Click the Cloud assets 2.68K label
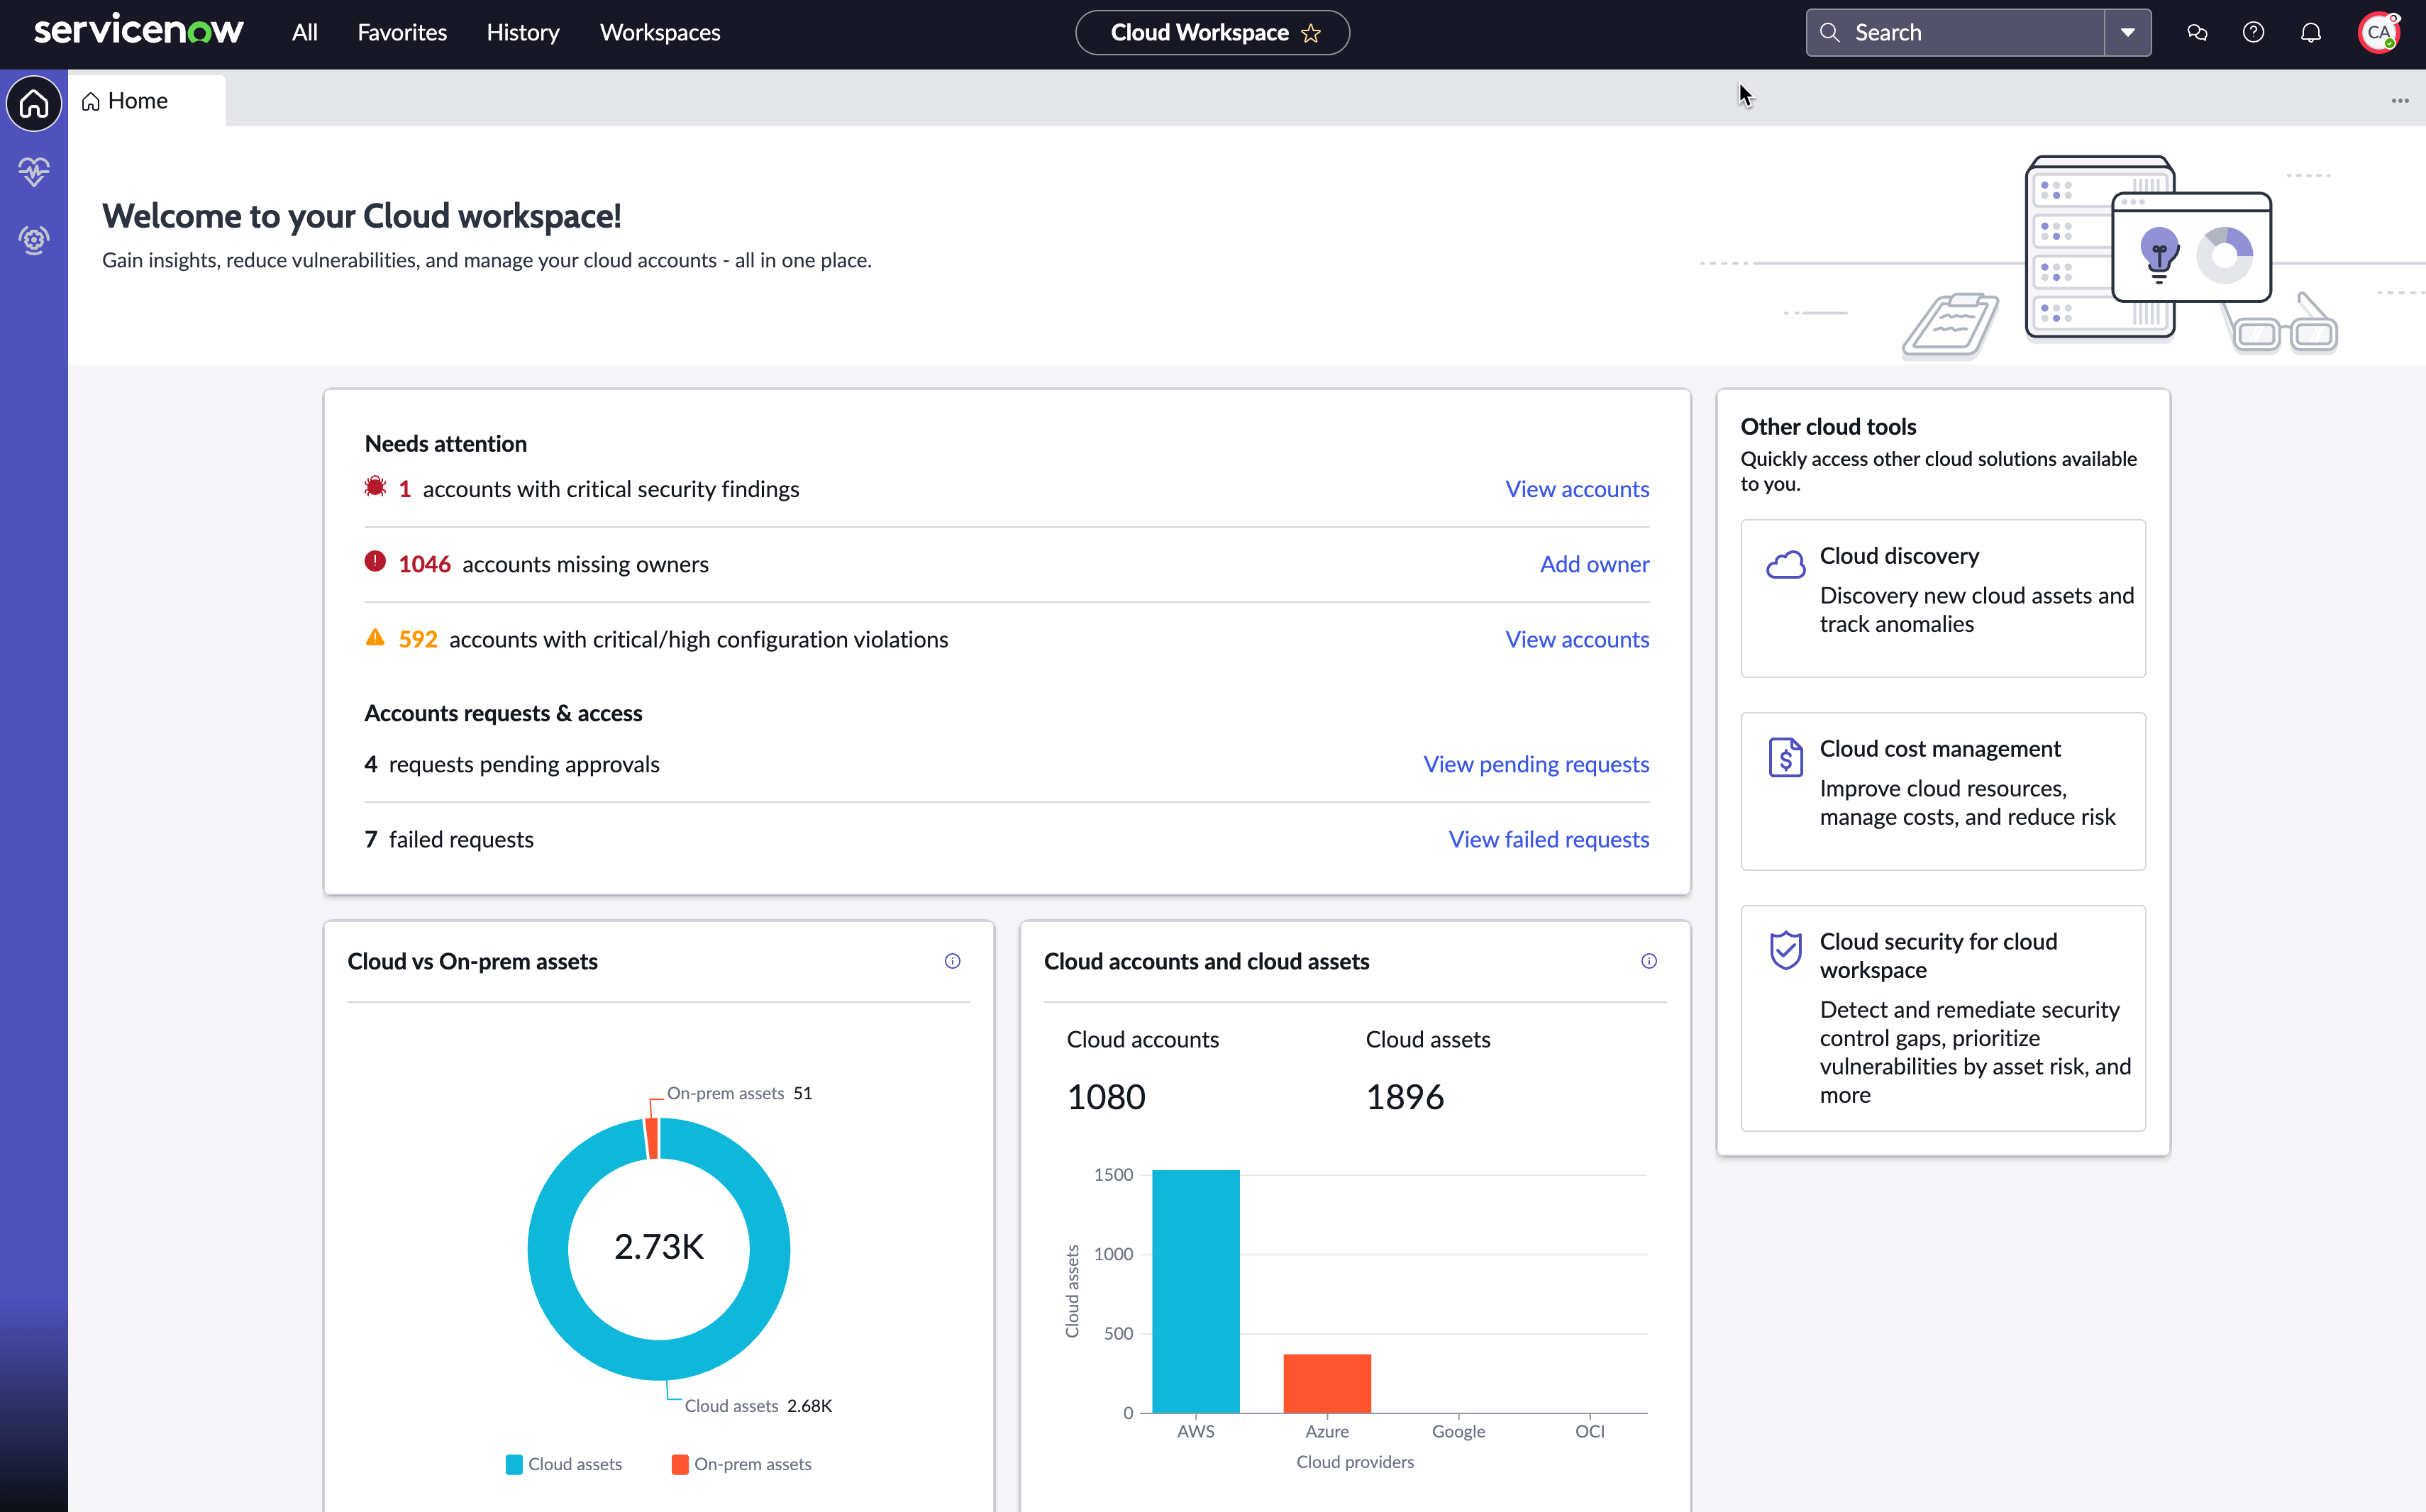2426x1512 pixels. pyautogui.click(x=758, y=1406)
